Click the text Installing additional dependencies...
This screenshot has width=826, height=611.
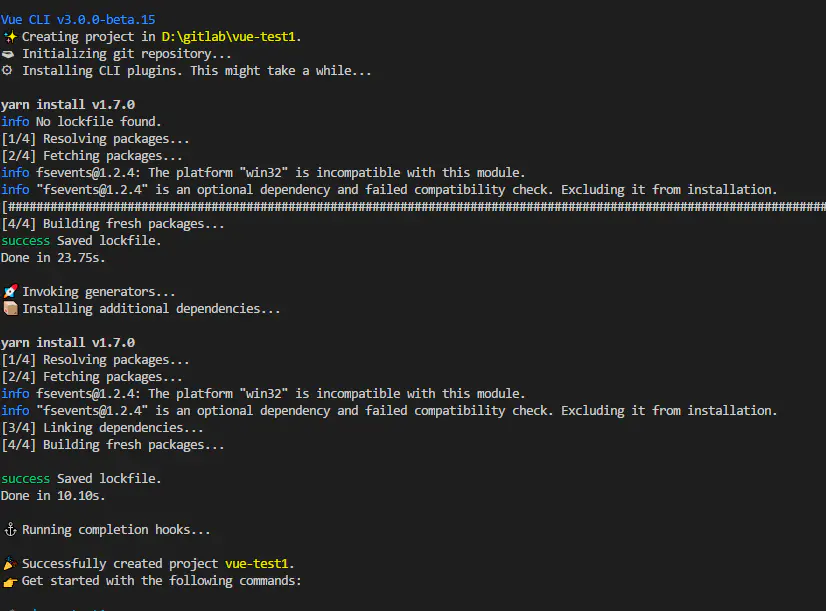pos(151,309)
